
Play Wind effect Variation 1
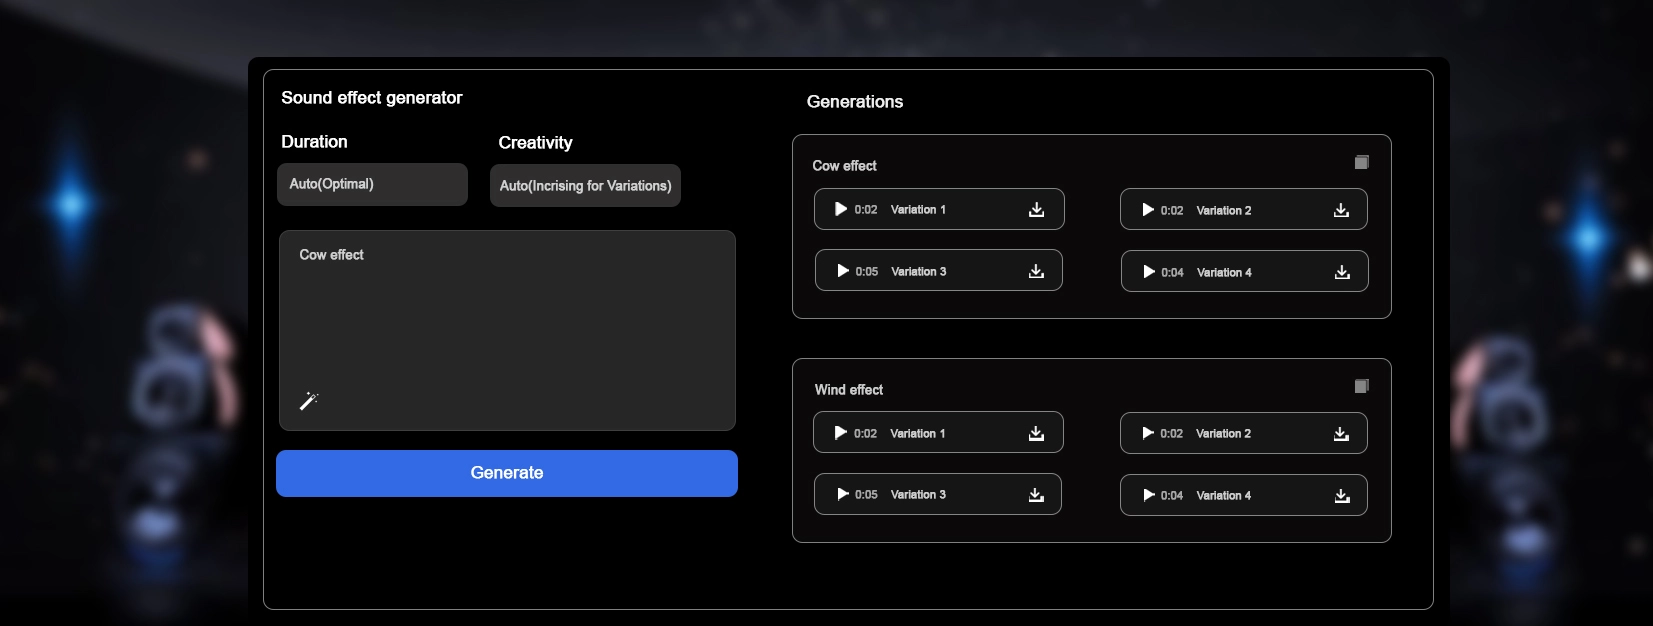tap(841, 433)
